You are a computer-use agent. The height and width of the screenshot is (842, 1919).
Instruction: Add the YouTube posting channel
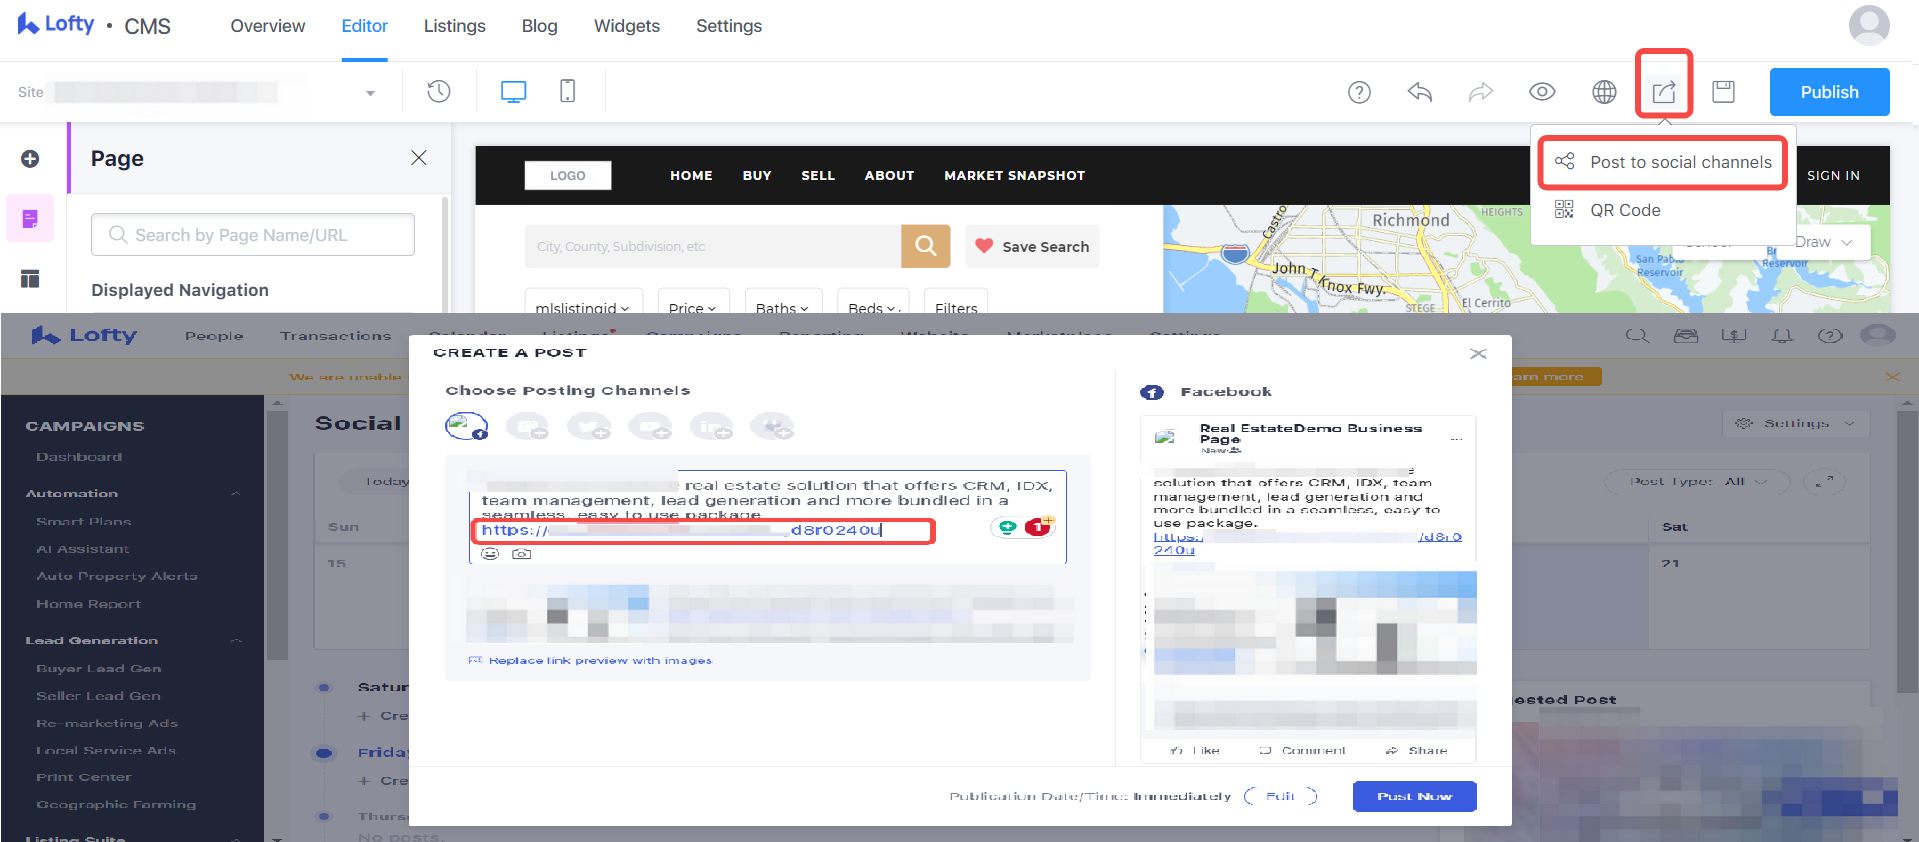(x=649, y=427)
